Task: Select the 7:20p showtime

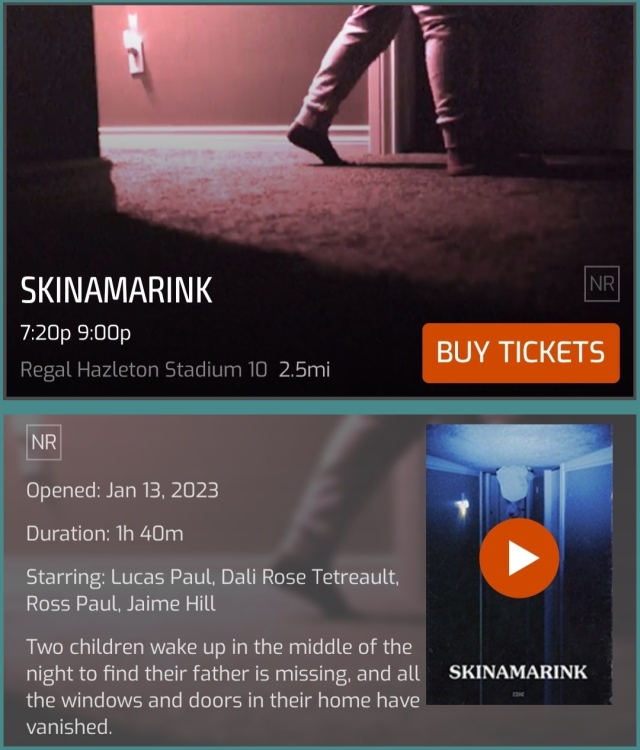Action: 45,332
